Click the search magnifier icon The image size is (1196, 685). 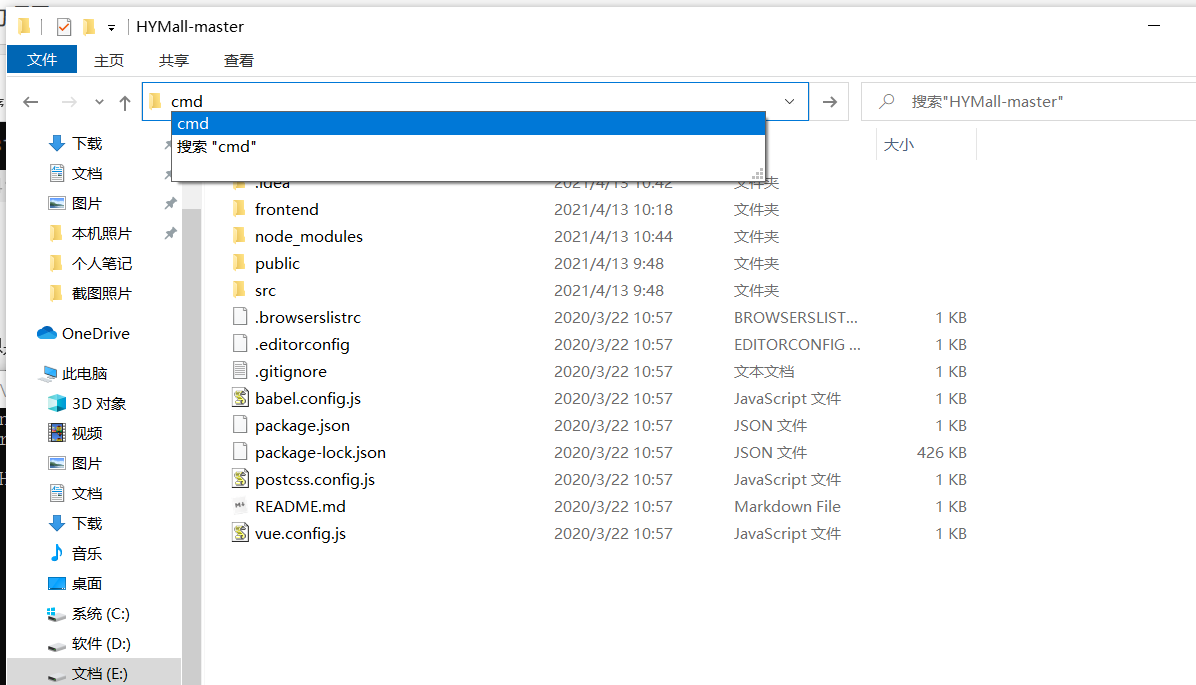[x=886, y=101]
